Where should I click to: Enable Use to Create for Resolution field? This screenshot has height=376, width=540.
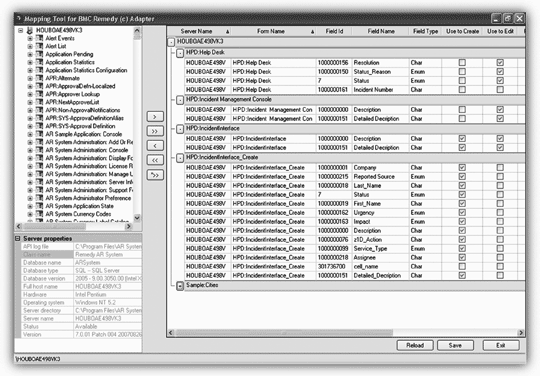pos(462,63)
